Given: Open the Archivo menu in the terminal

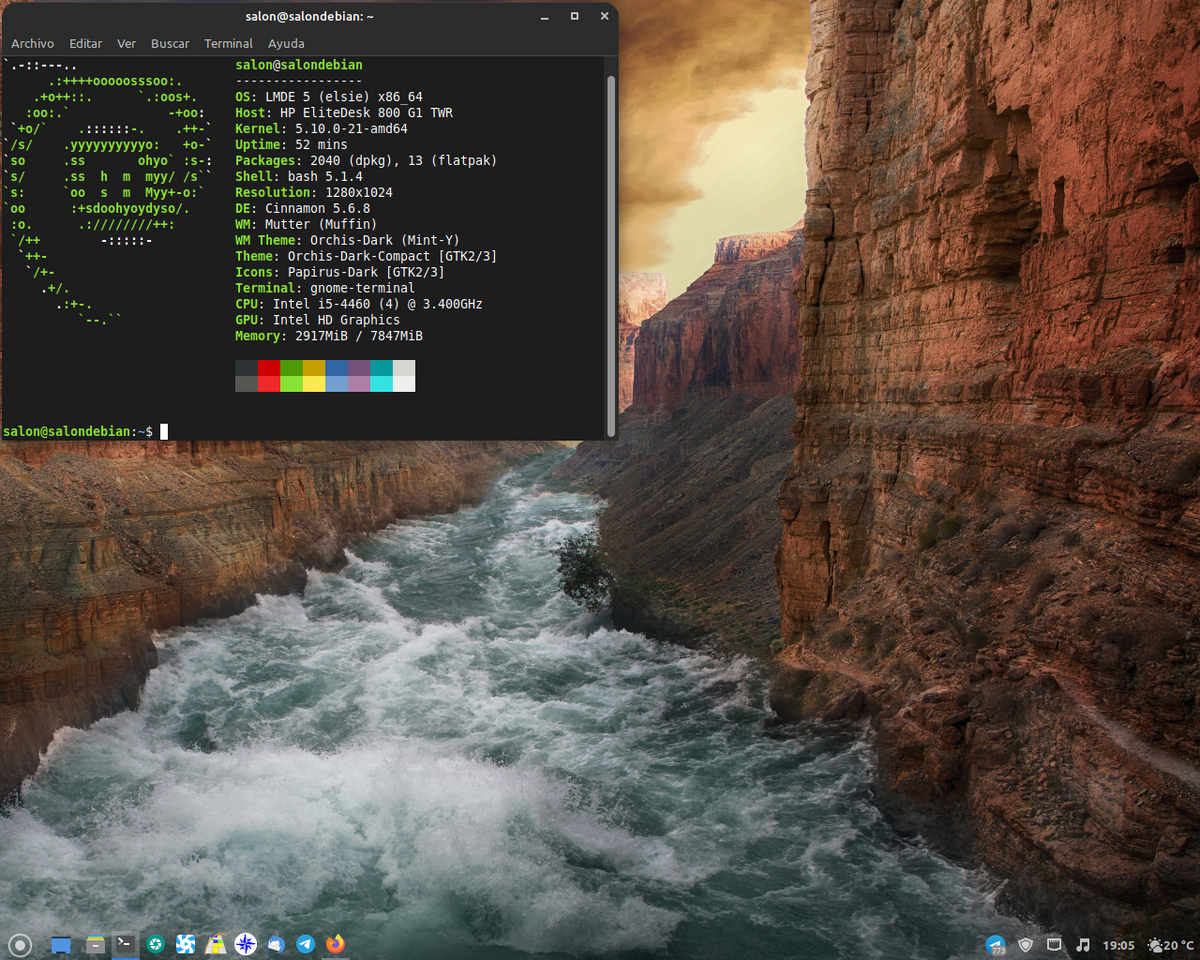Looking at the screenshot, I should click(x=33, y=43).
